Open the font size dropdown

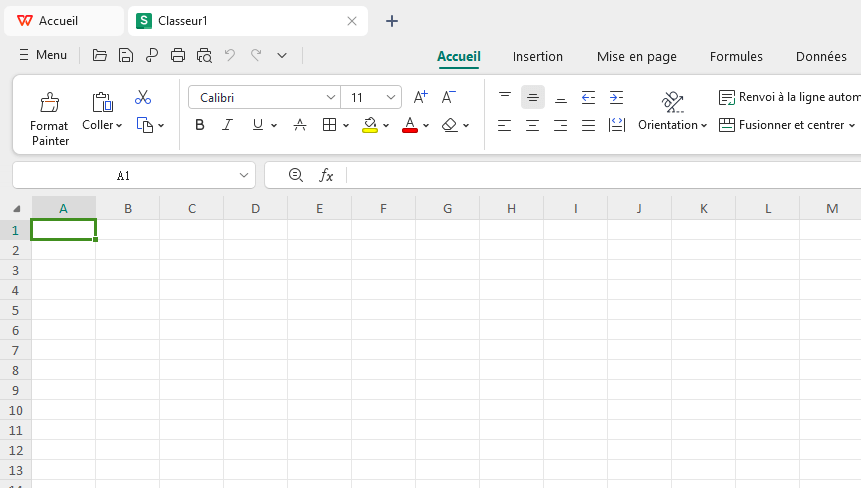(391, 97)
